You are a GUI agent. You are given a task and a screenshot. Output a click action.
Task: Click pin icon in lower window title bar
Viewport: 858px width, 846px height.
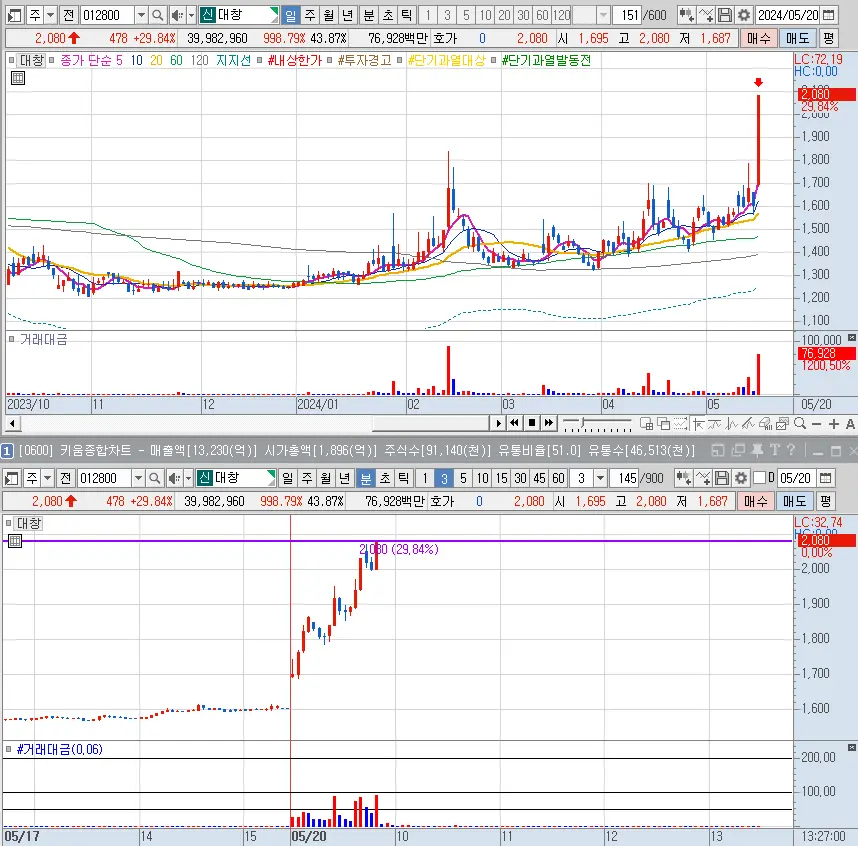(x=757, y=450)
